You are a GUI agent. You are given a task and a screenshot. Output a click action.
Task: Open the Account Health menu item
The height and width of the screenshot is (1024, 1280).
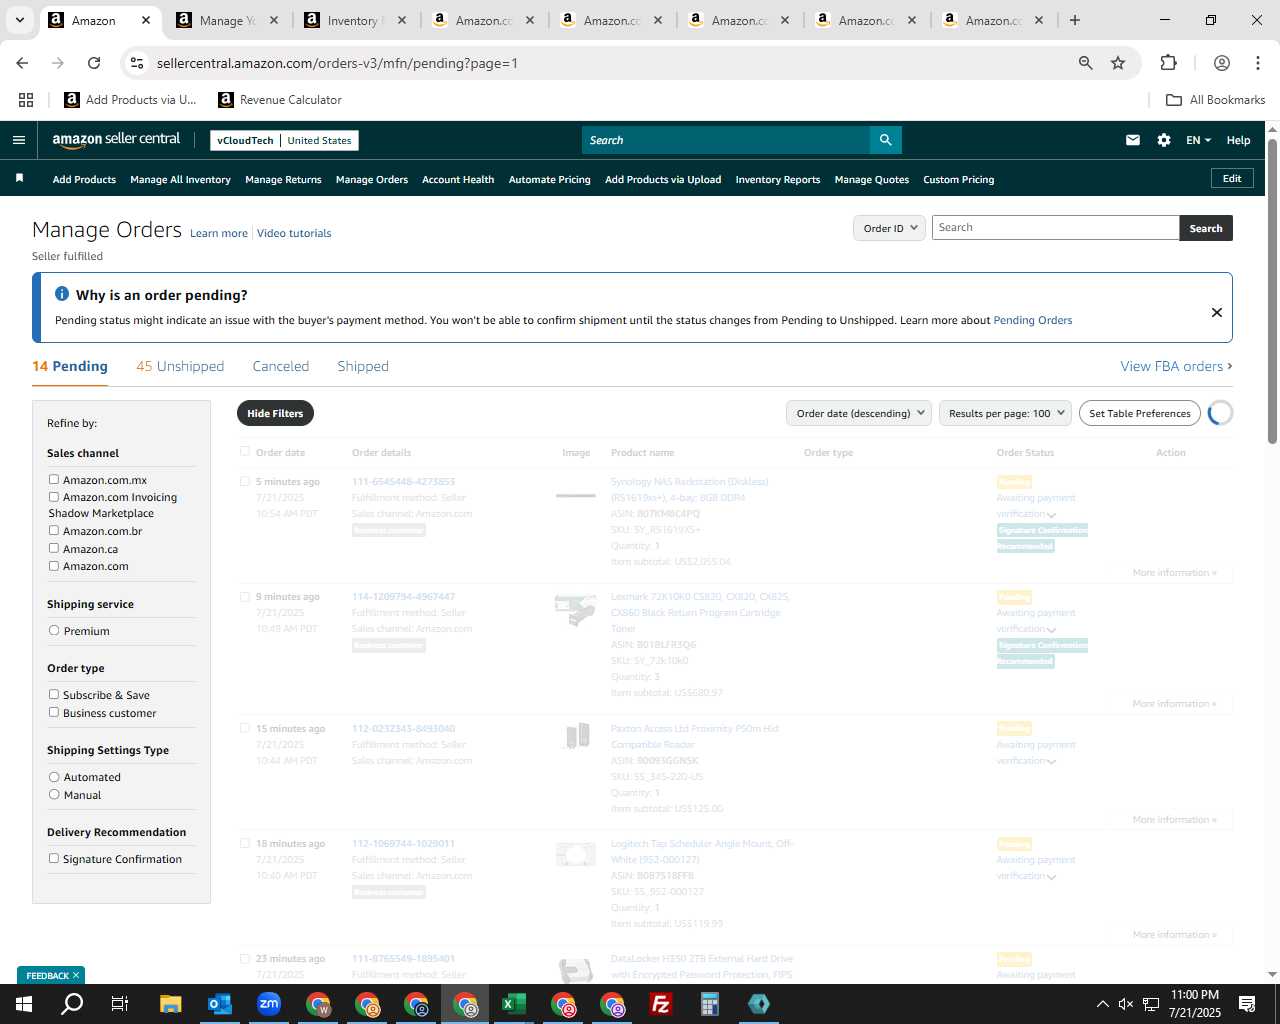click(x=458, y=179)
